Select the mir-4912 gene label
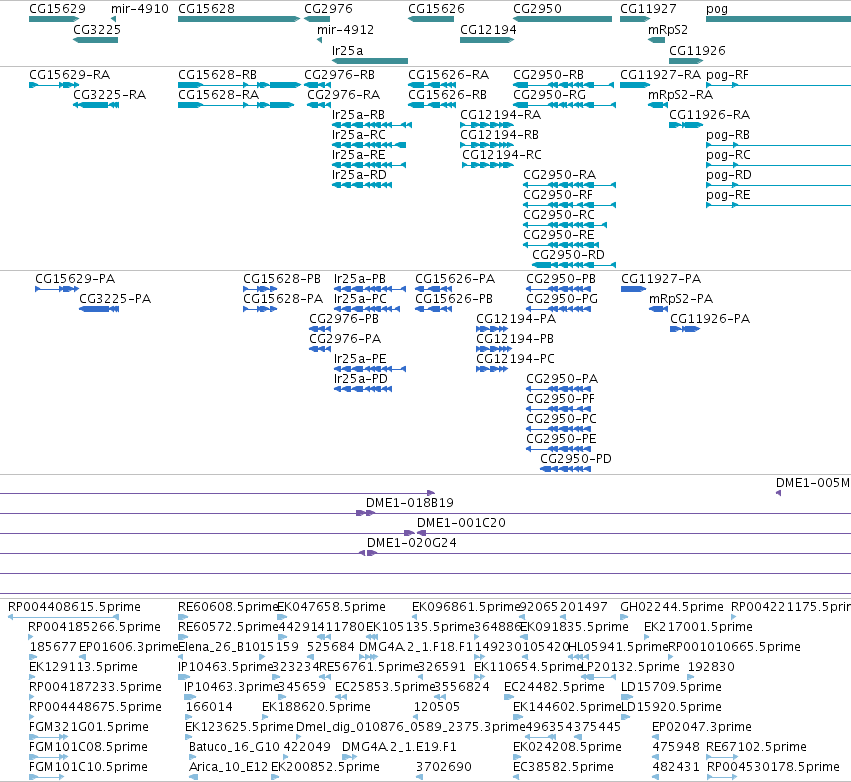The width and height of the screenshot is (851, 782). (345, 29)
